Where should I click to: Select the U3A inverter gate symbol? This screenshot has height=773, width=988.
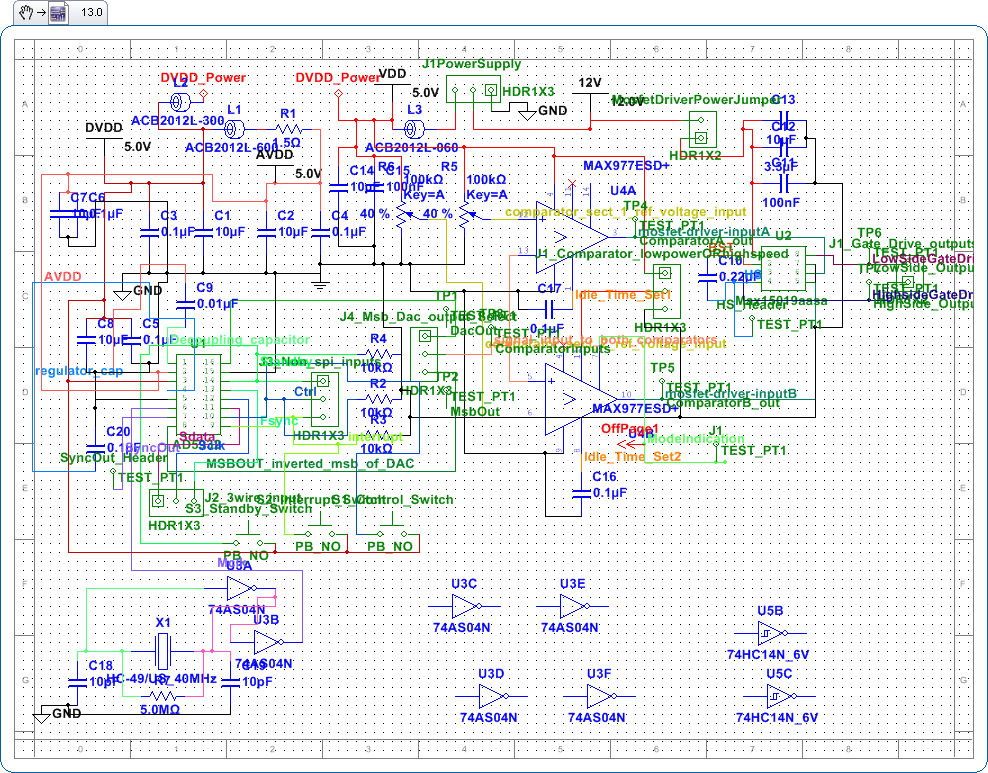[x=242, y=589]
